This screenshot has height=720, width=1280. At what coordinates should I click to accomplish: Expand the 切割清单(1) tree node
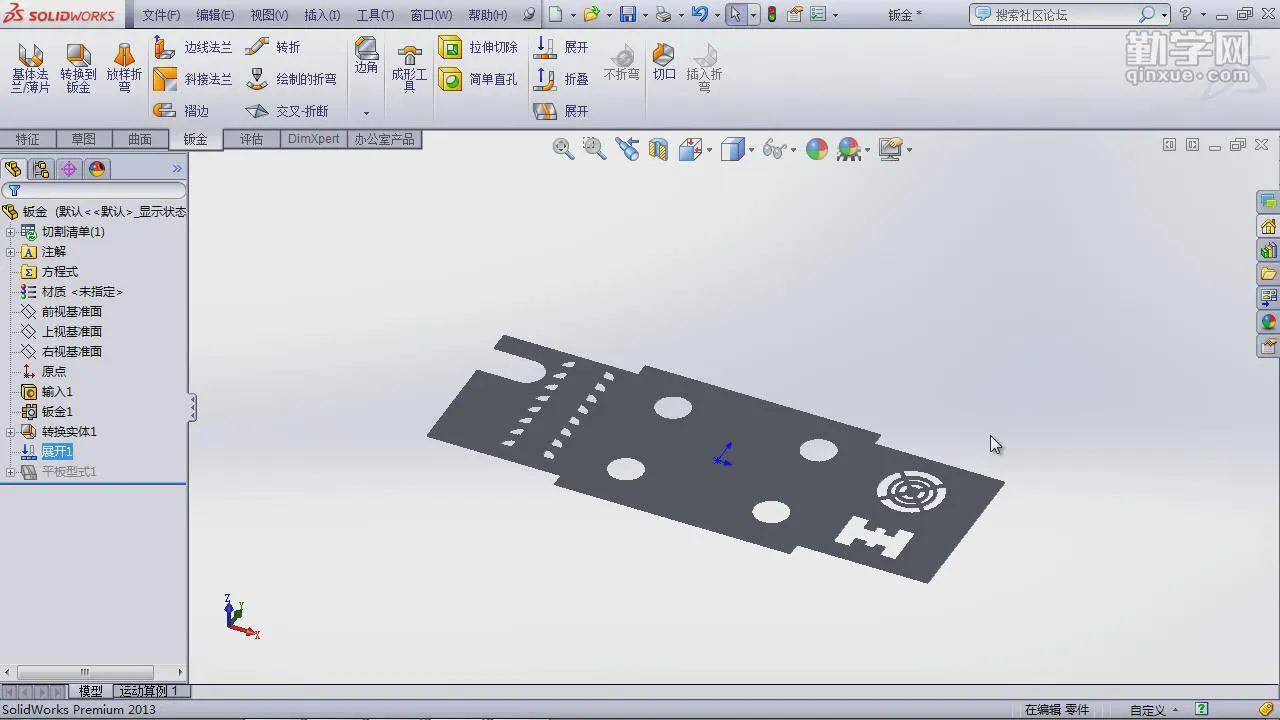point(11,232)
